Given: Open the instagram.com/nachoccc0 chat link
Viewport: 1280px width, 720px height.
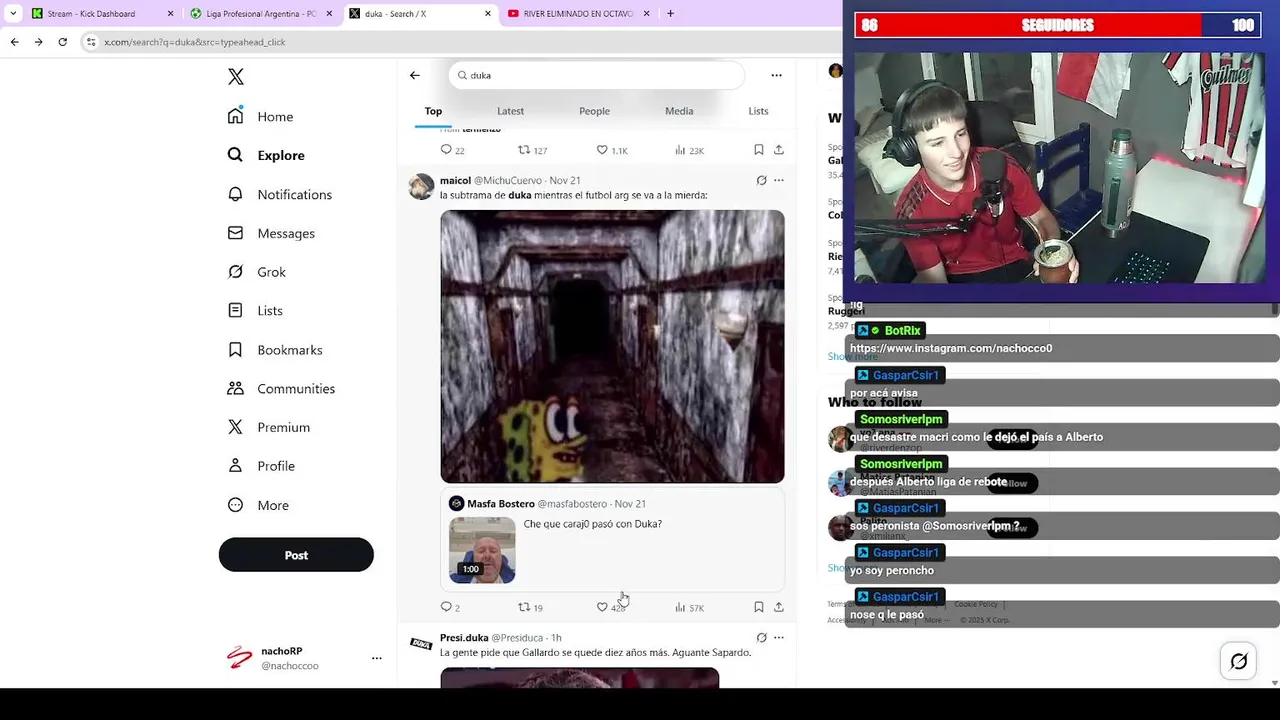Looking at the screenshot, I should 950,348.
